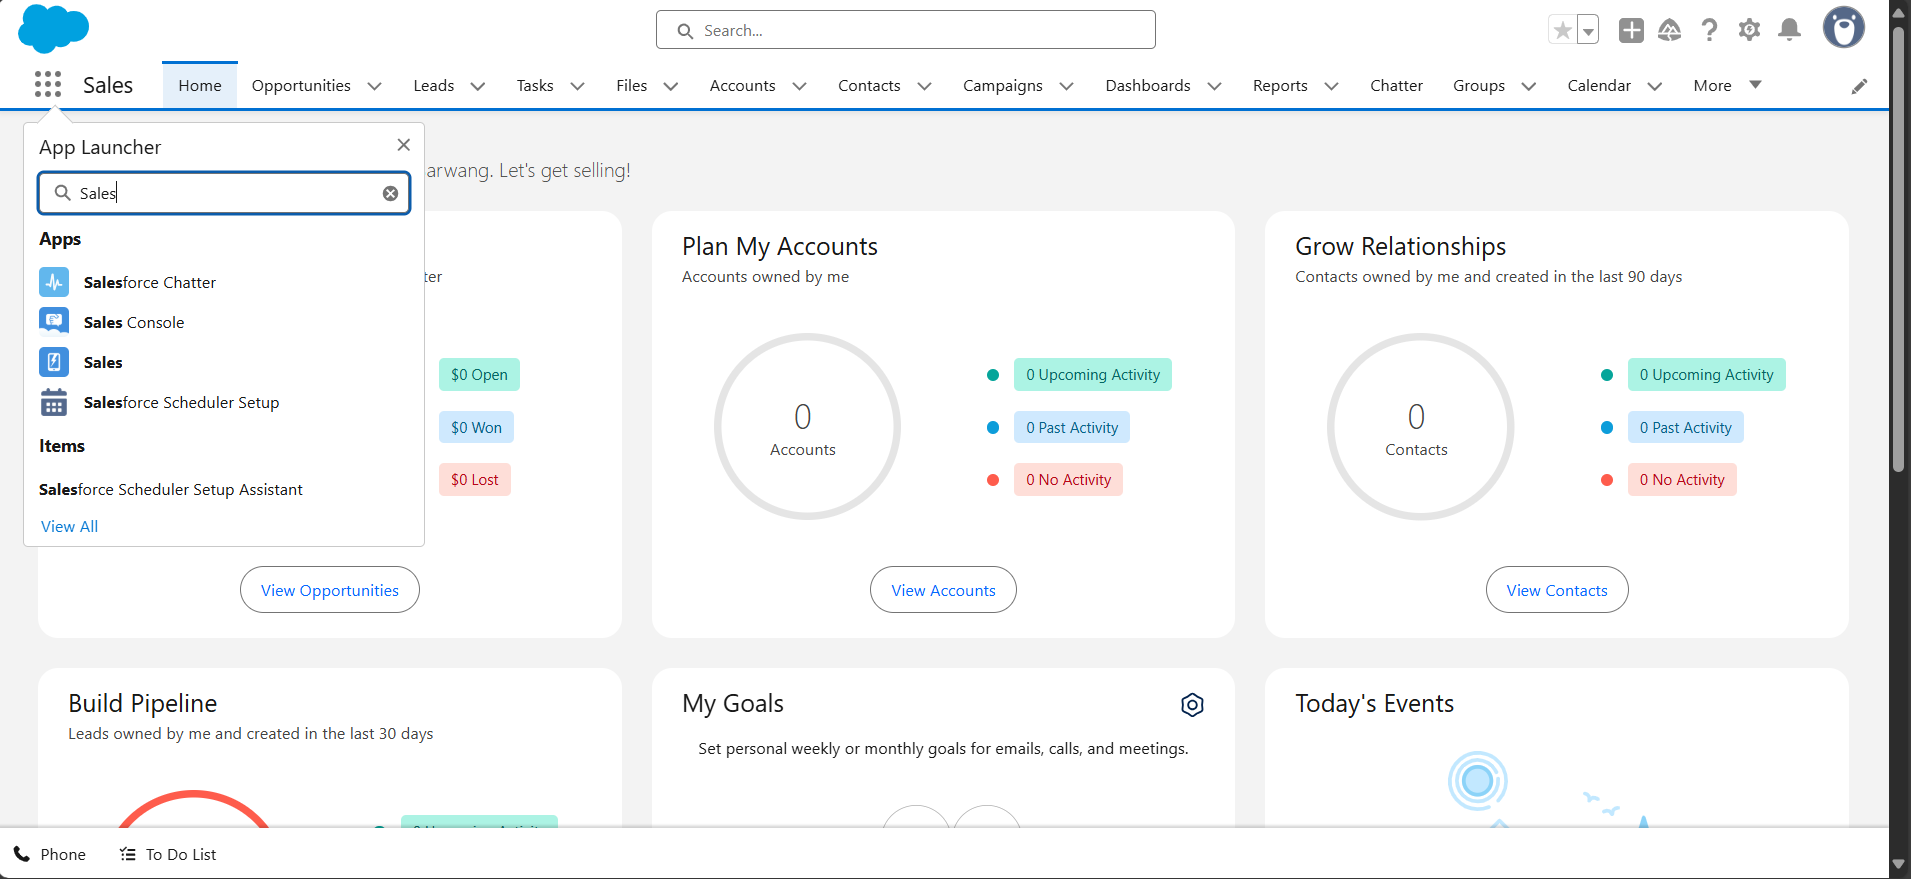The height and width of the screenshot is (879, 1911).
Task: Click the Salesforce Scheduler Setup calendar icon
Action: (54, 402)
